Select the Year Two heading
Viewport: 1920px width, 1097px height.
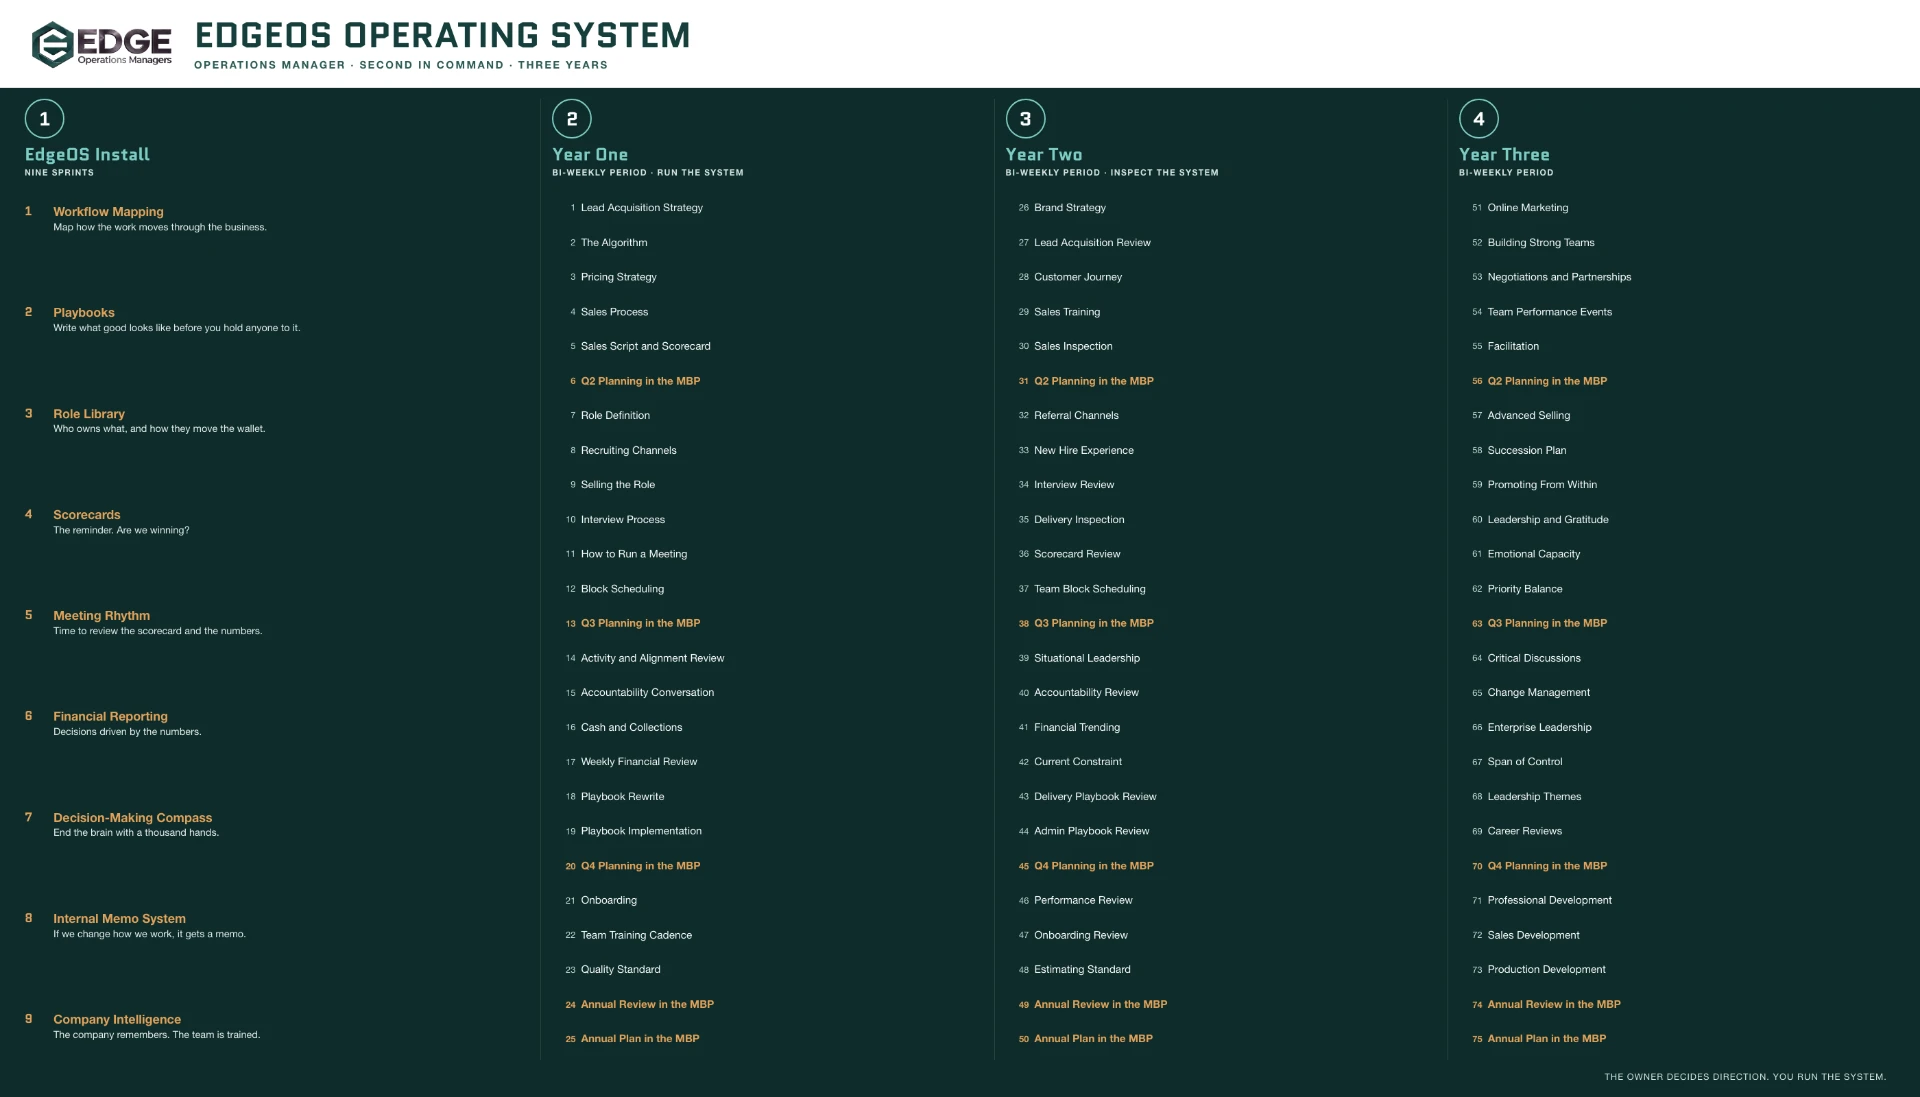pos(1044,154)
